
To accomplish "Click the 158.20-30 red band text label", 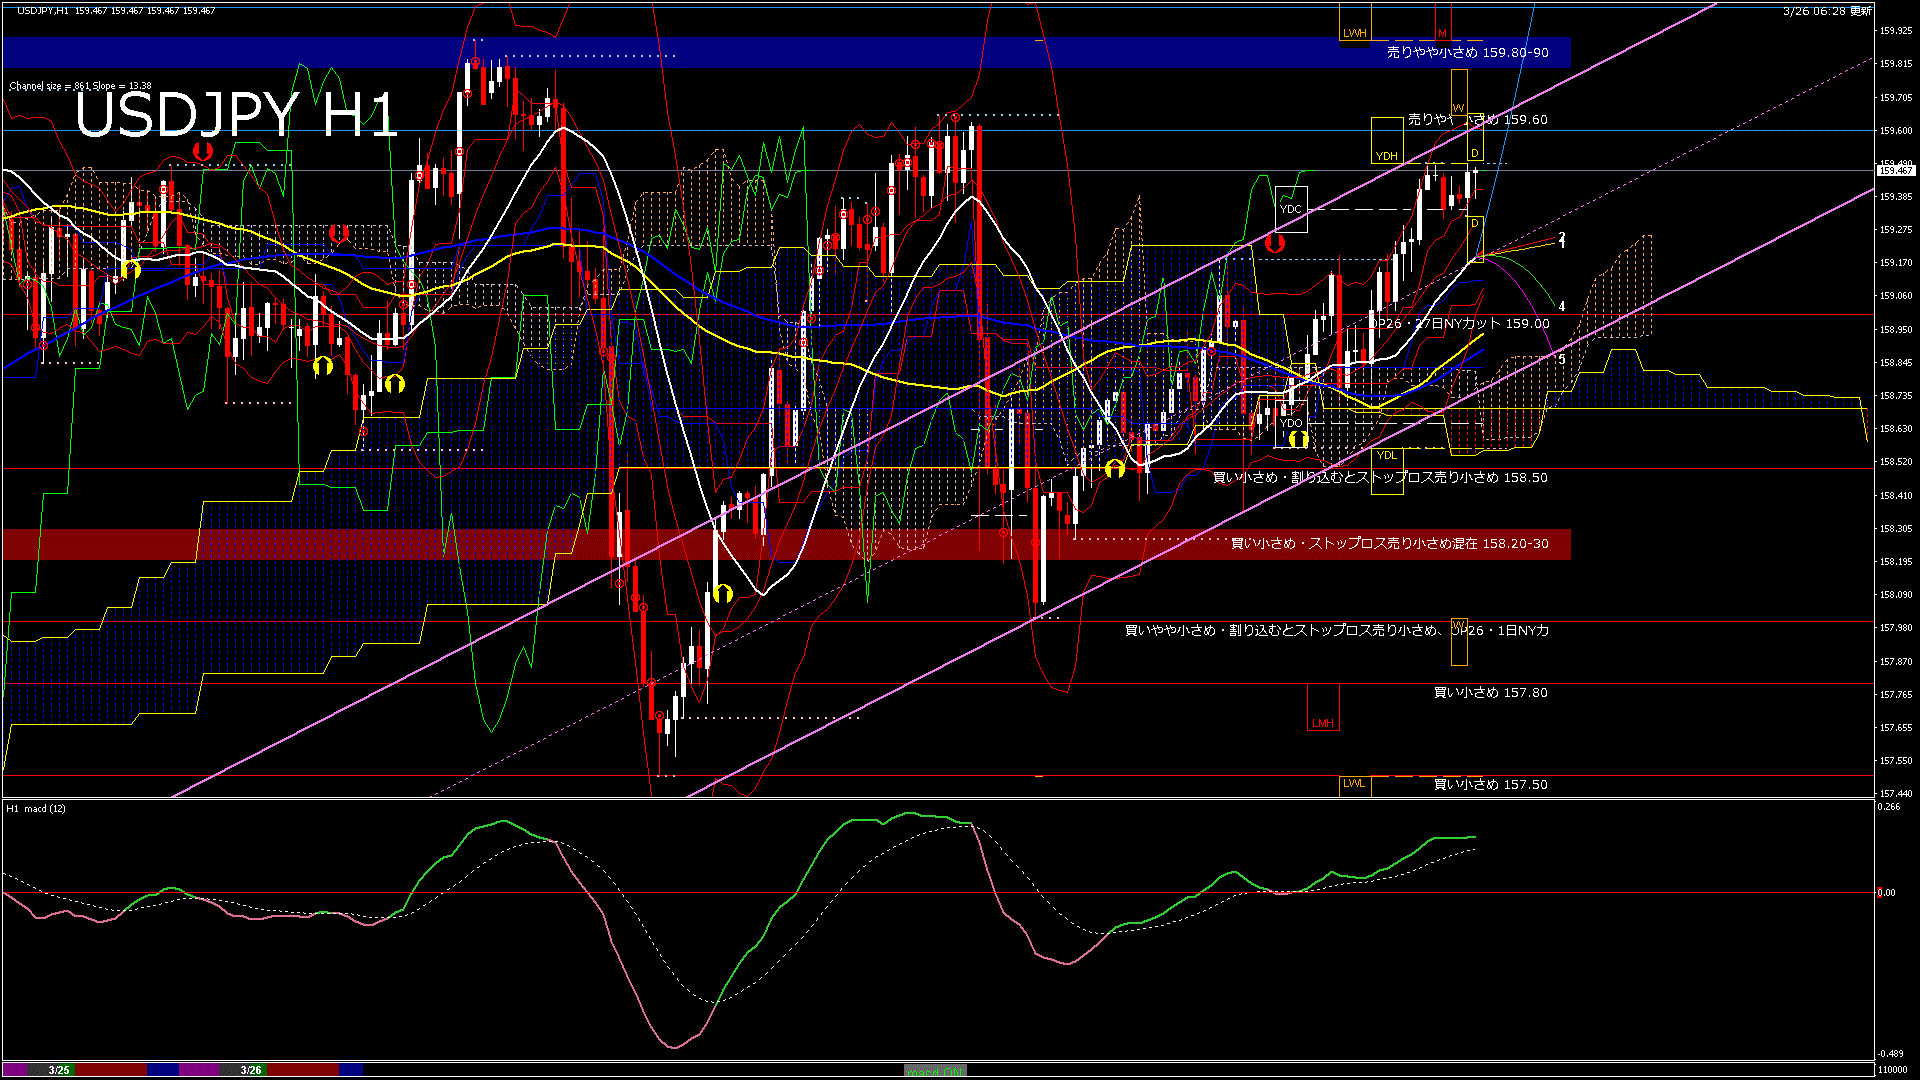I will coord(1389,543).
